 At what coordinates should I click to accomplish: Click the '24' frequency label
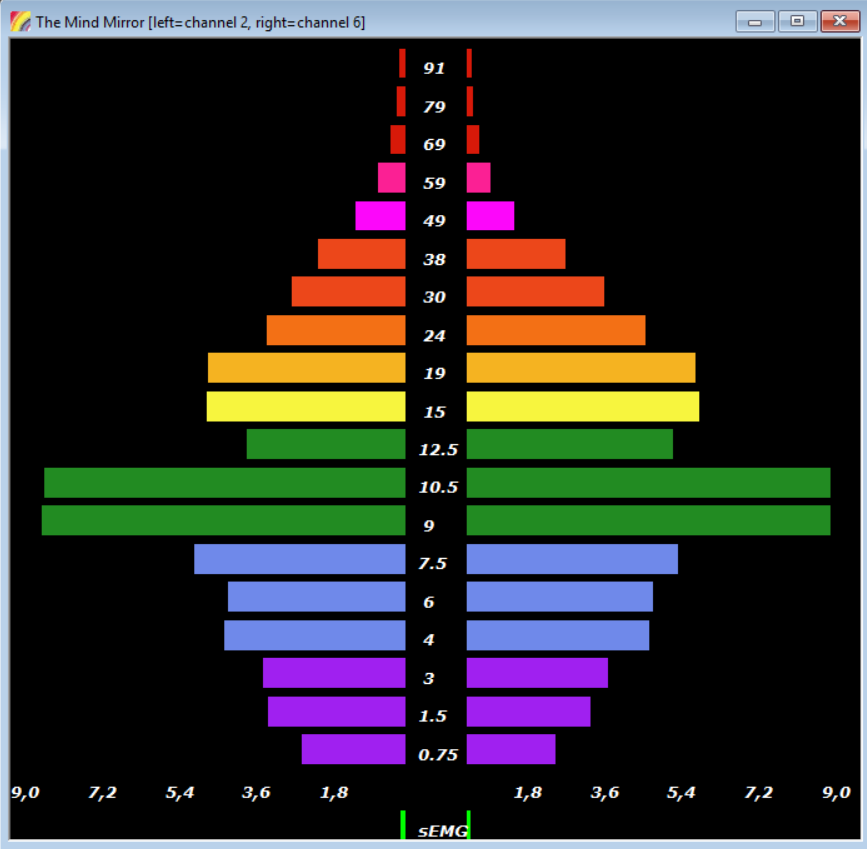click(x=434, y=336)
